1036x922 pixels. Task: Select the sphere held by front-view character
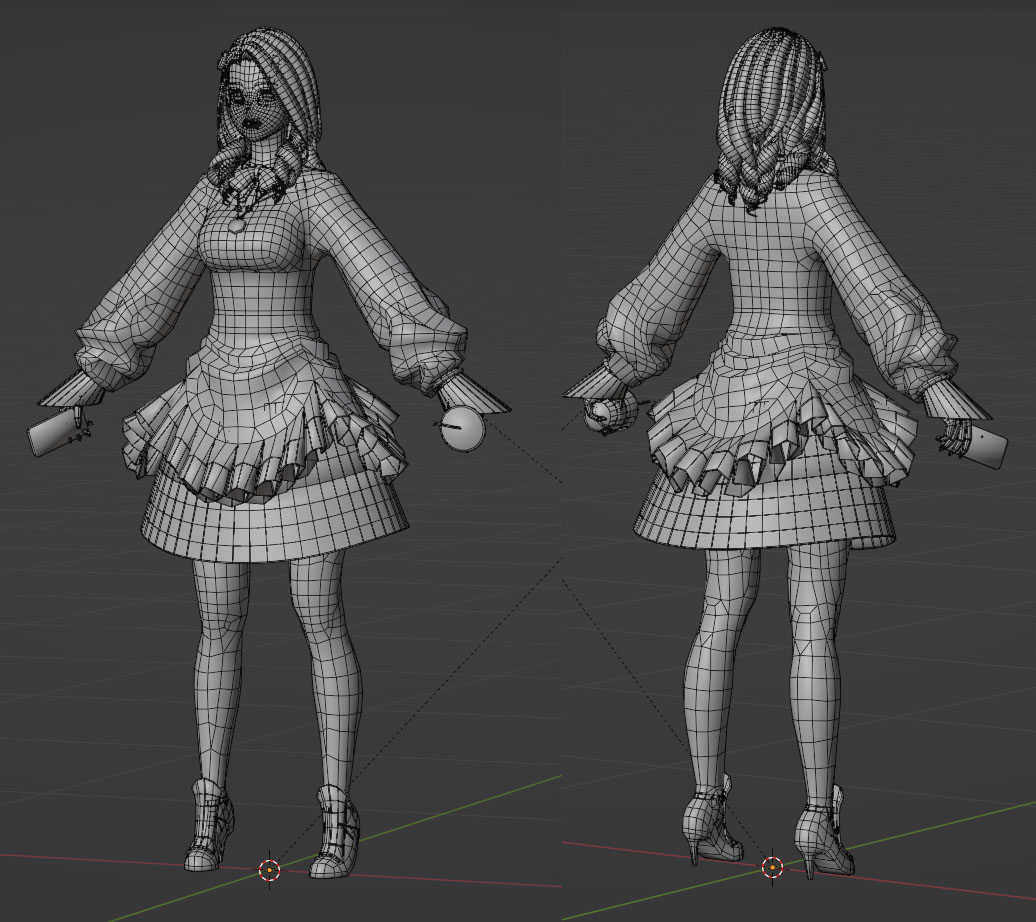(x=464, y=429)
